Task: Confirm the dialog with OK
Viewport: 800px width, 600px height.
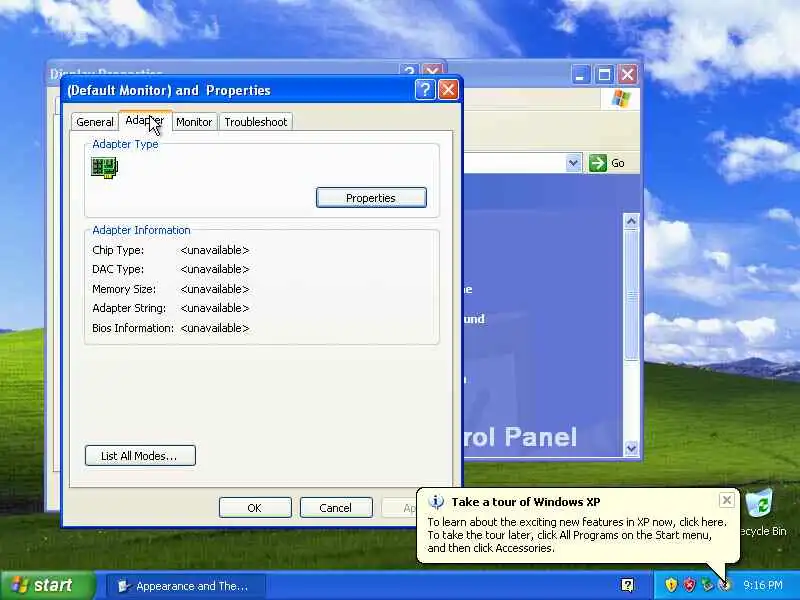Action: [x=255, y=508]
